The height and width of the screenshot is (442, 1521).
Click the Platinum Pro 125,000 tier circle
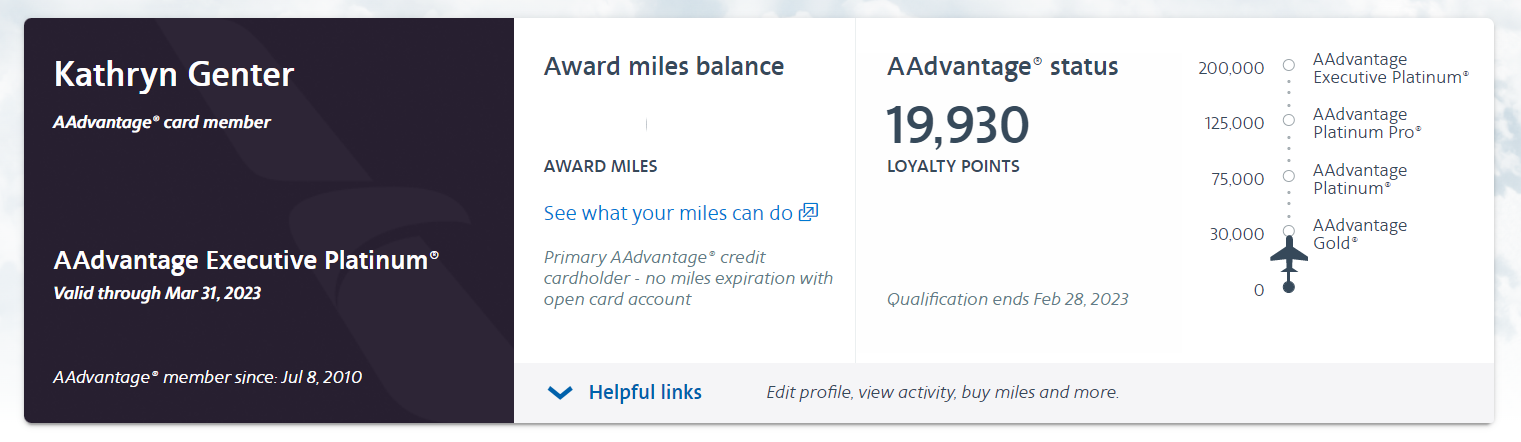tap(1289, 120)
